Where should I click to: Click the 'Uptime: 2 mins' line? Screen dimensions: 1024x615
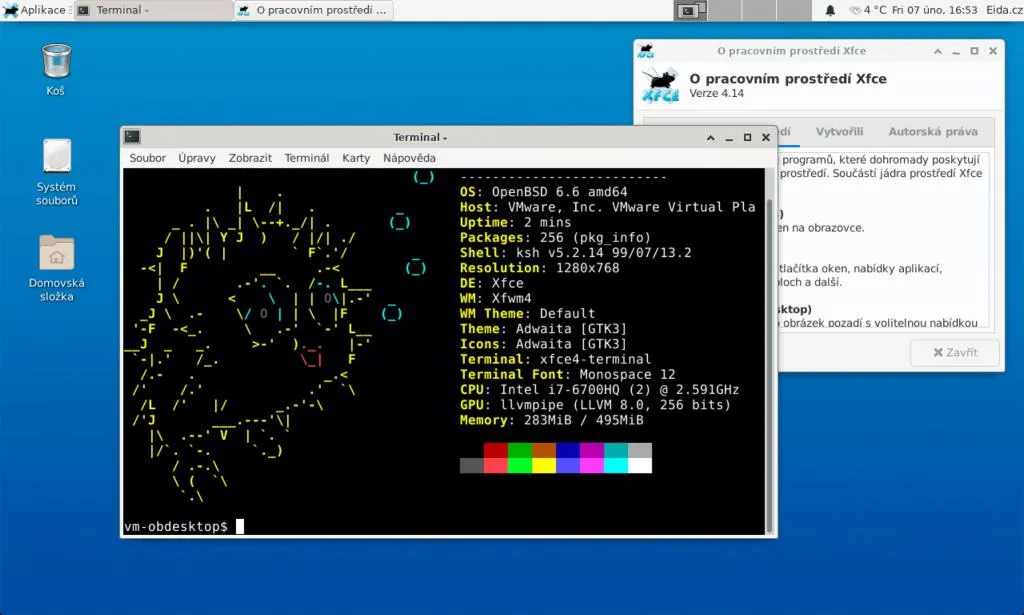click(515, 222)
